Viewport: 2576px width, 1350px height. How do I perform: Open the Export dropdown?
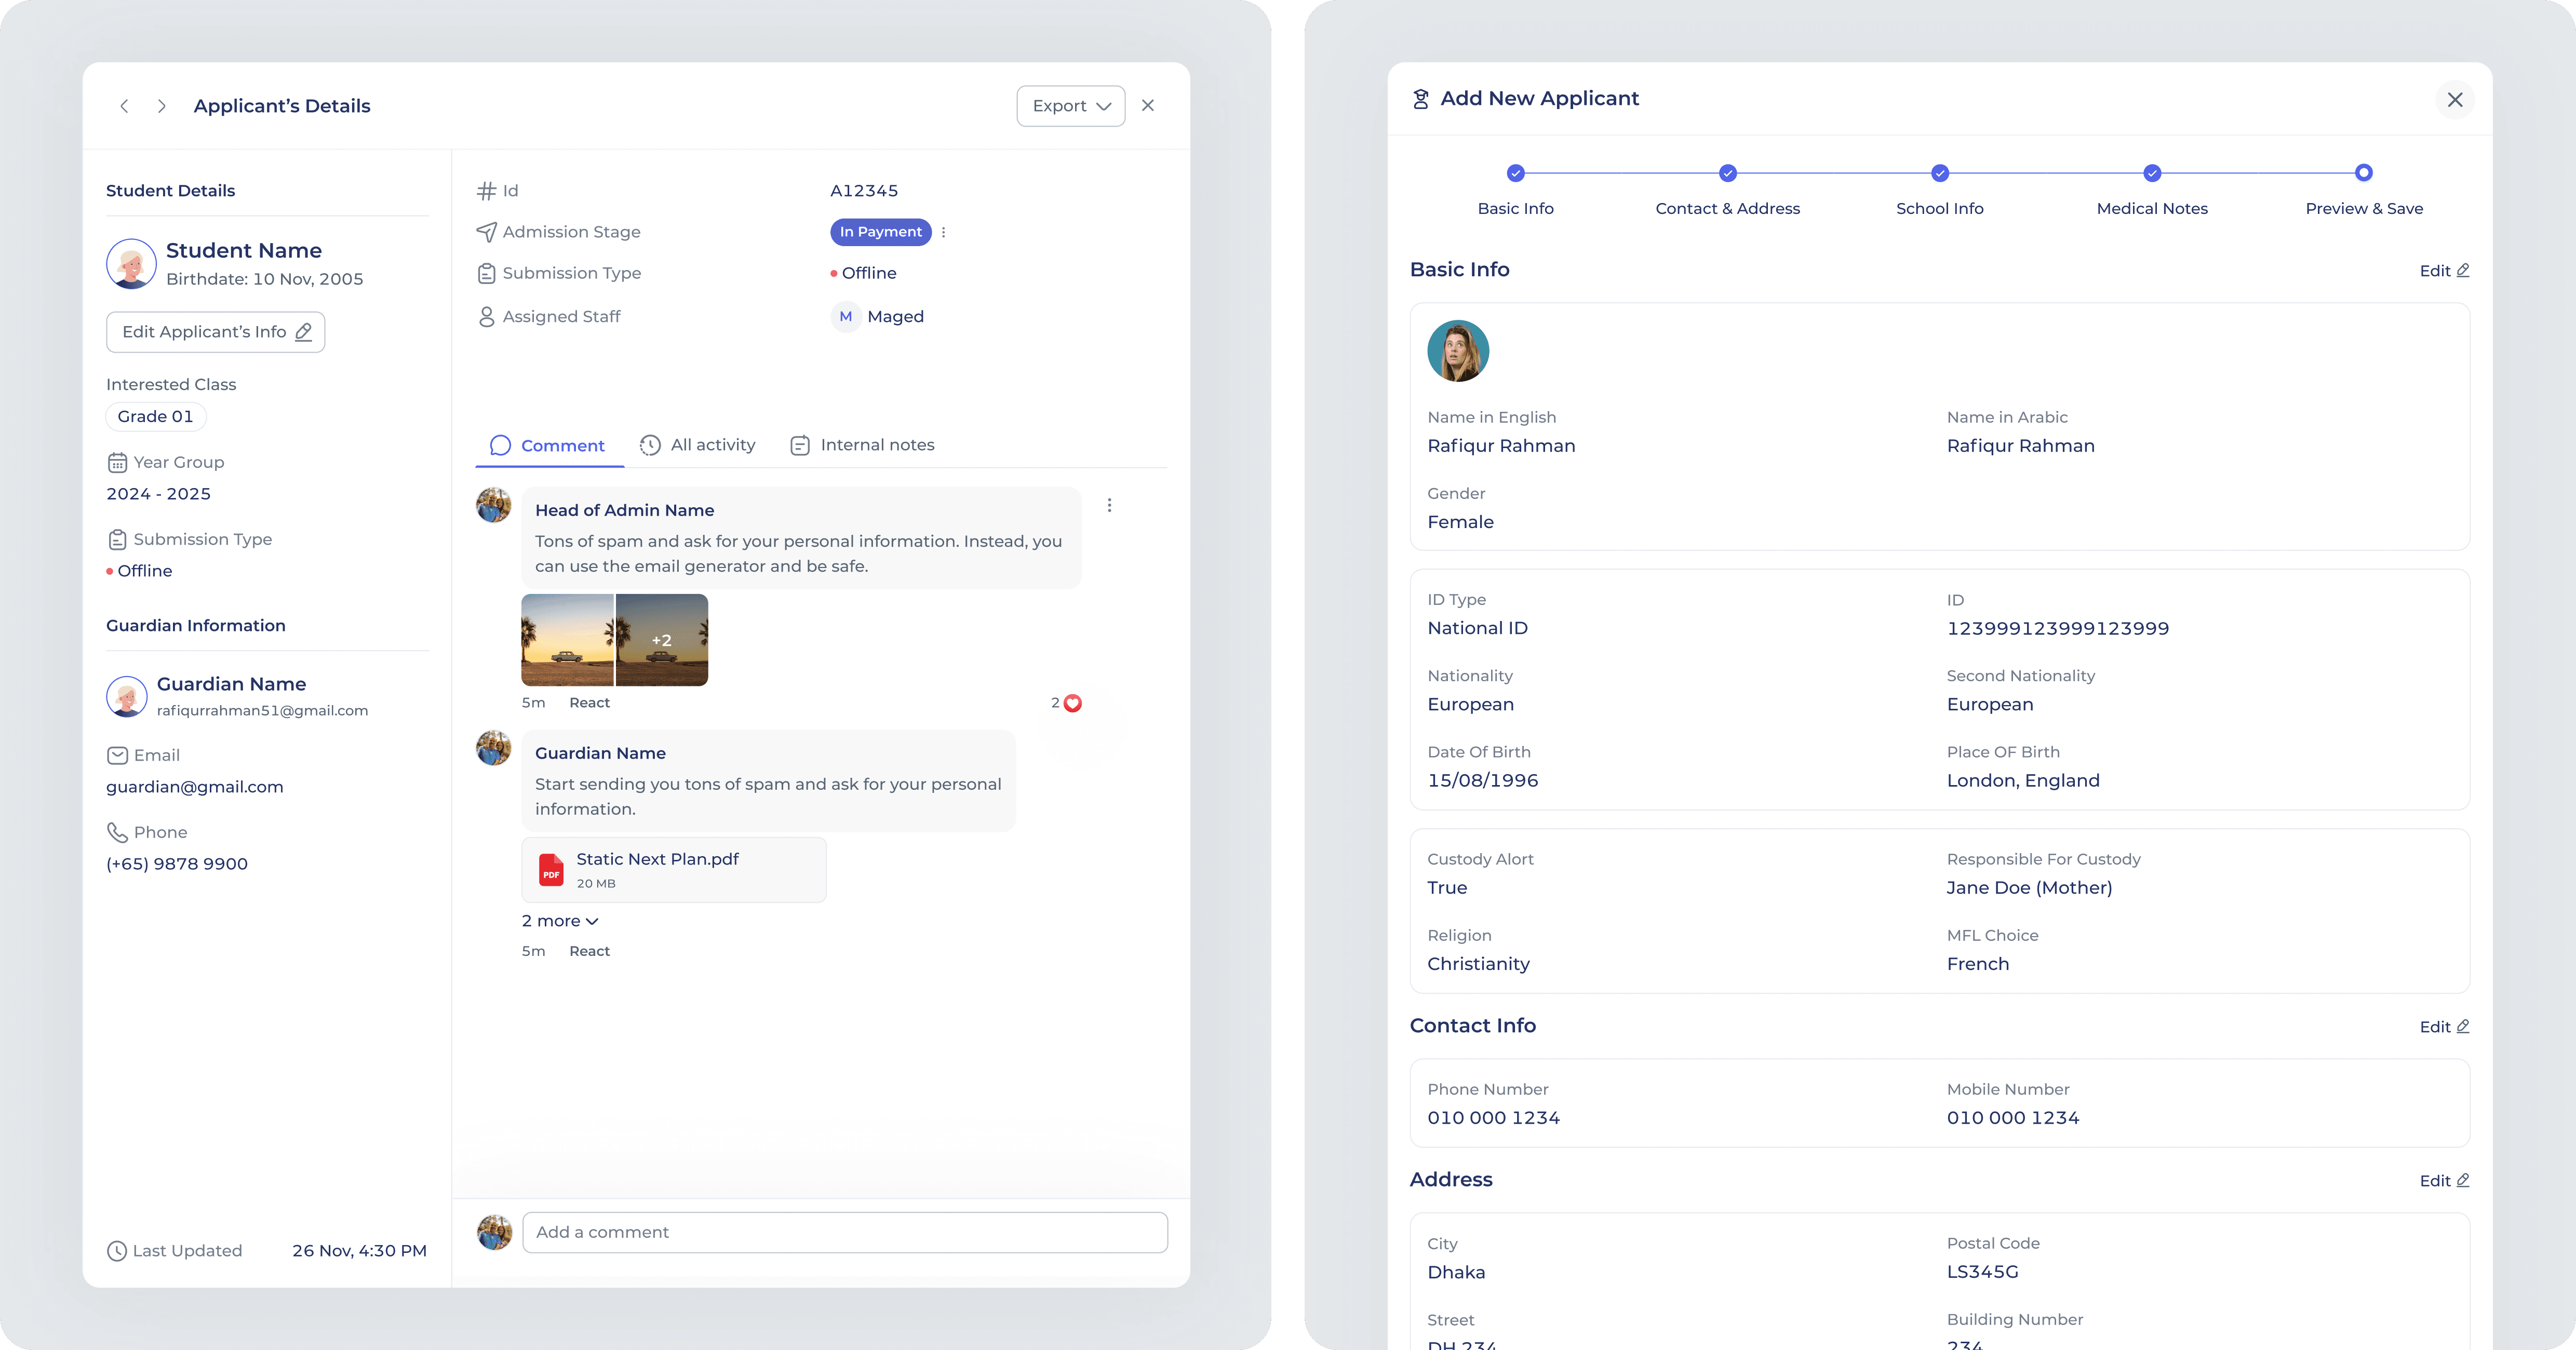click(x=1070, y=105)
